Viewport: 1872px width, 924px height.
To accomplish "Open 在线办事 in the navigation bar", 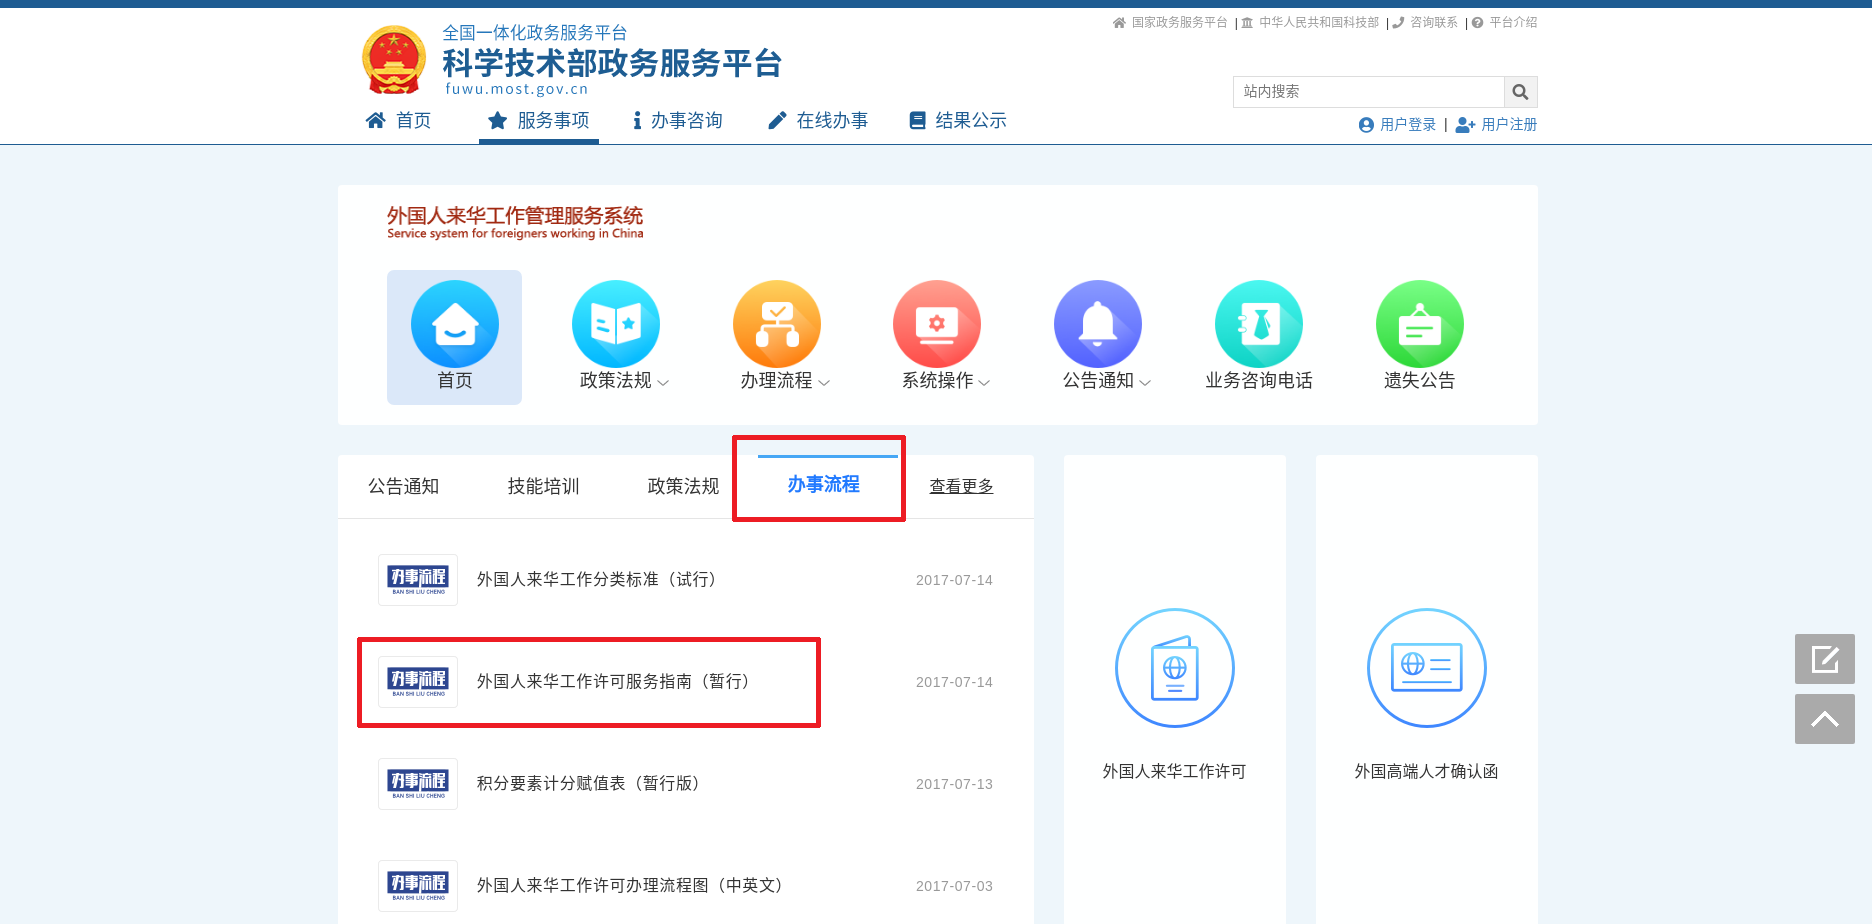I will pos(818,121).
